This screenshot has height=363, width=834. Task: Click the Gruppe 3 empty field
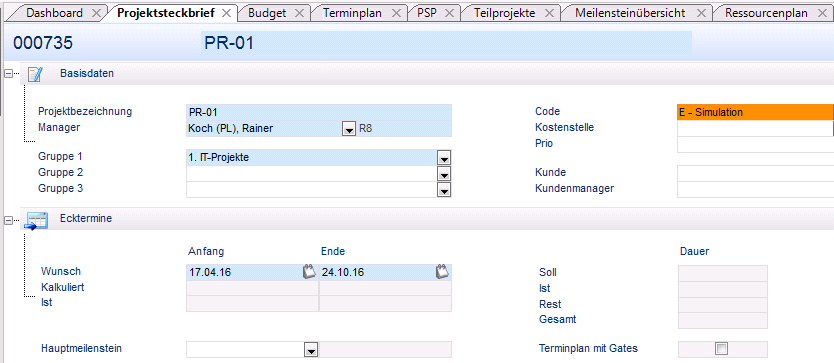coord(312,189)
